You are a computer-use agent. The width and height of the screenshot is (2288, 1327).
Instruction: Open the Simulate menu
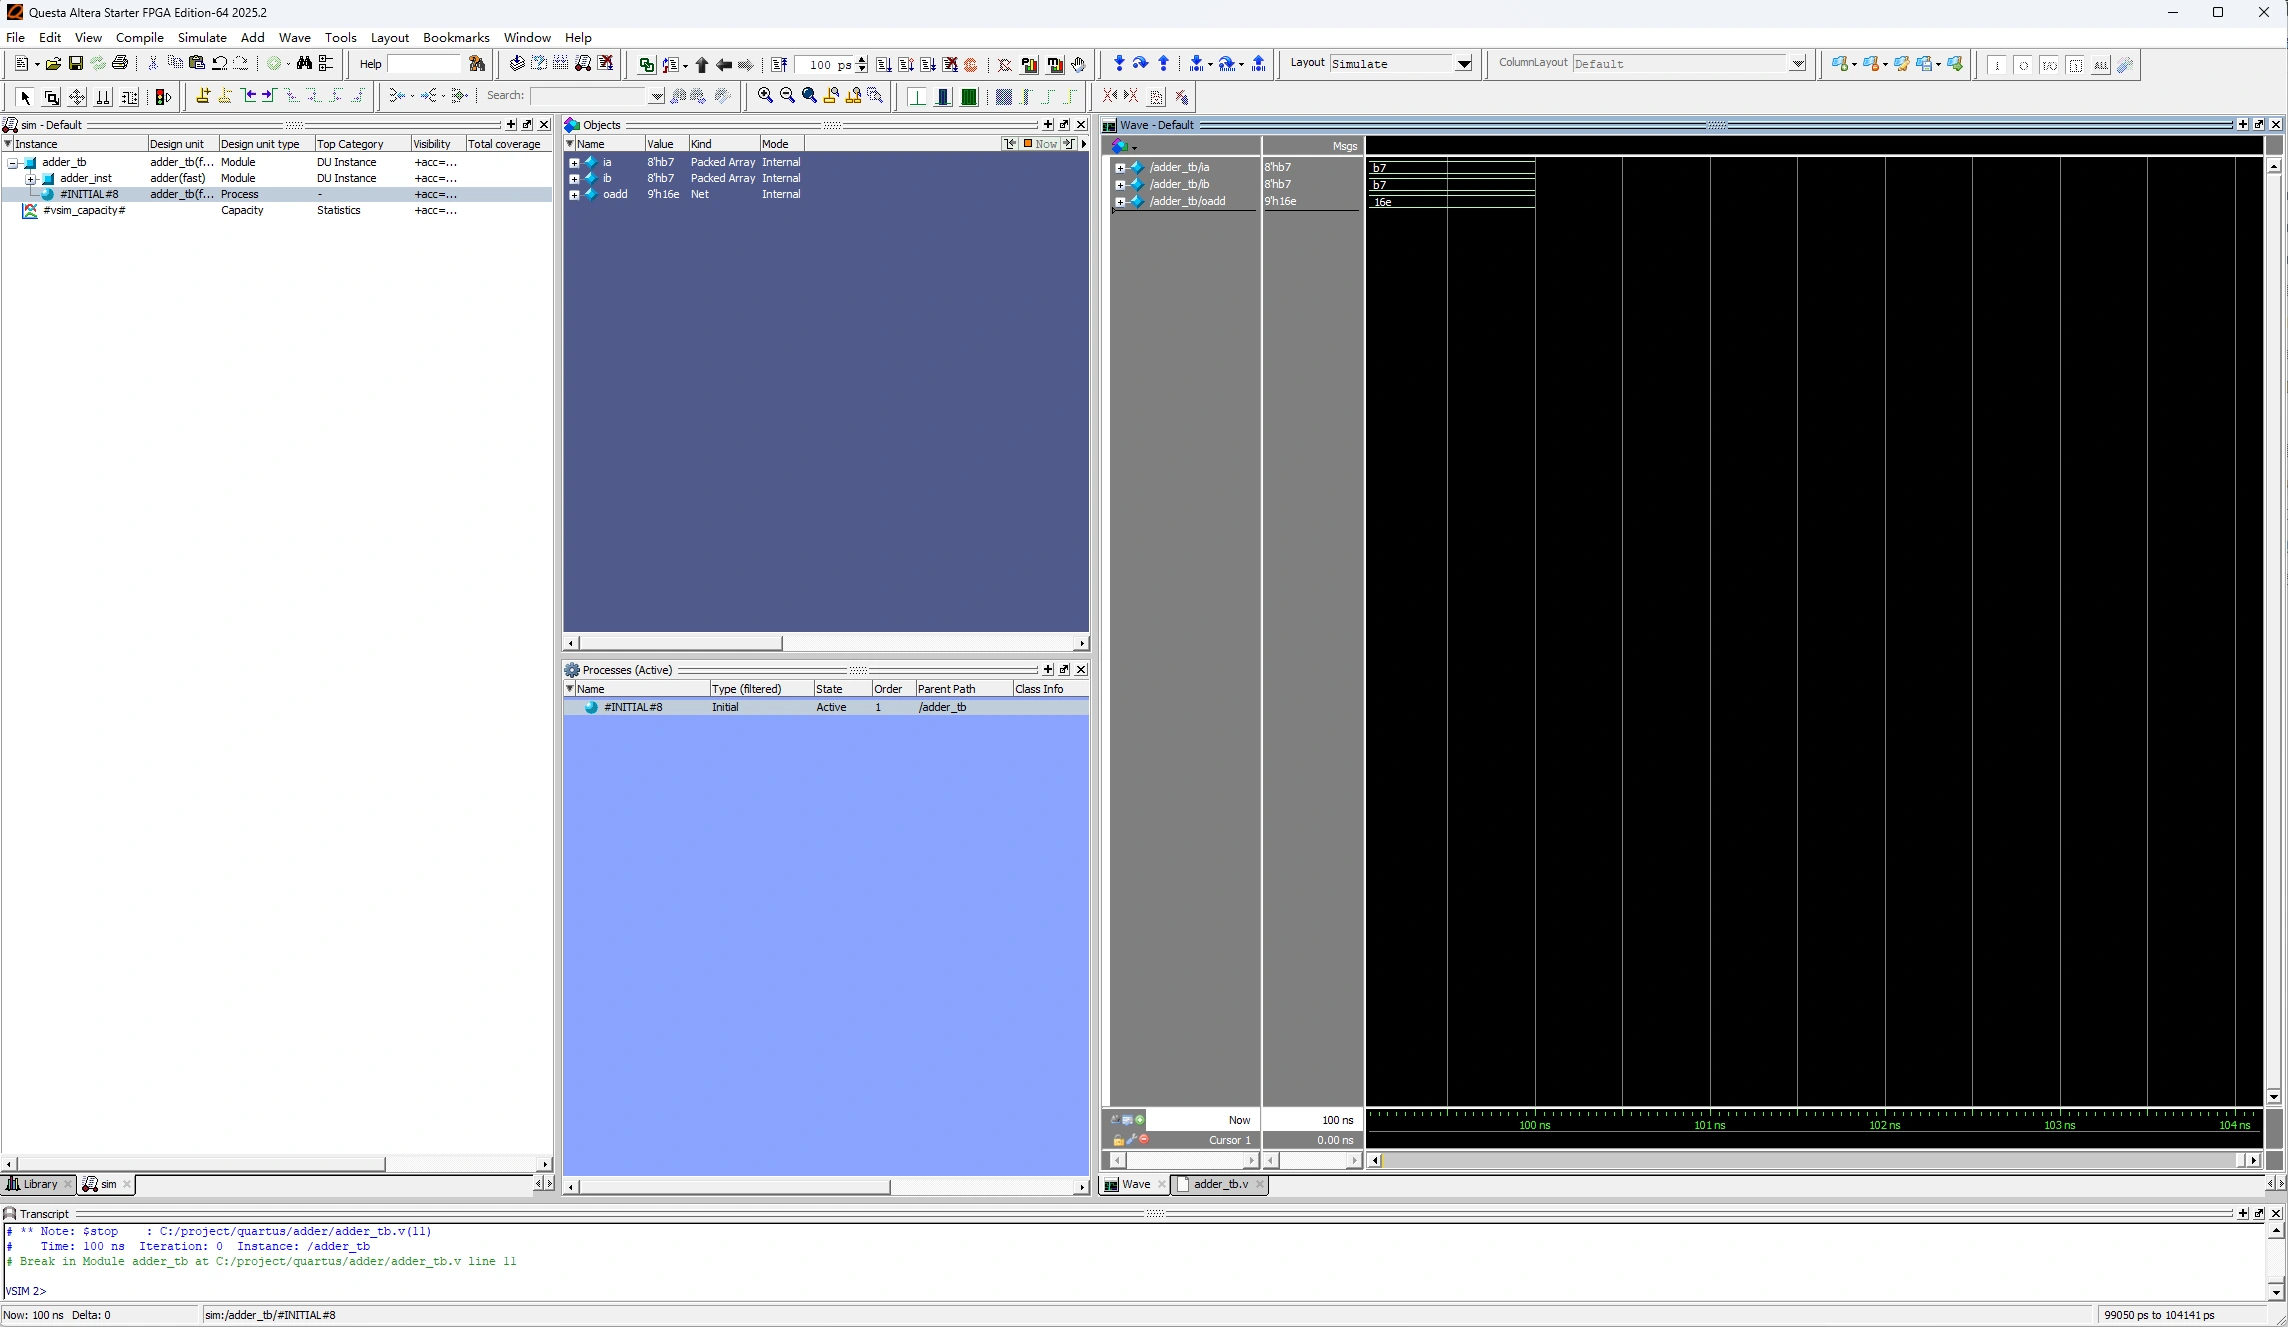202,37
